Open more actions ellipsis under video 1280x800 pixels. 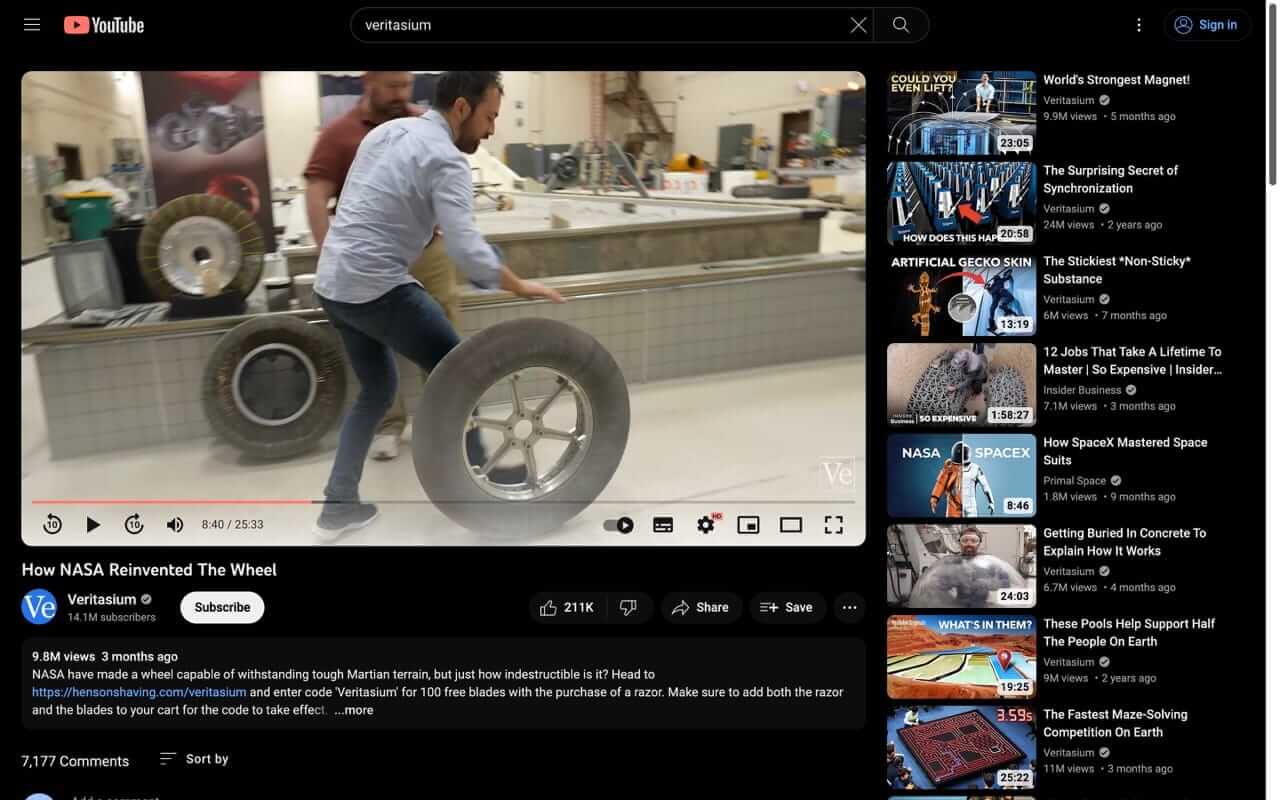(x=849, y=607)
